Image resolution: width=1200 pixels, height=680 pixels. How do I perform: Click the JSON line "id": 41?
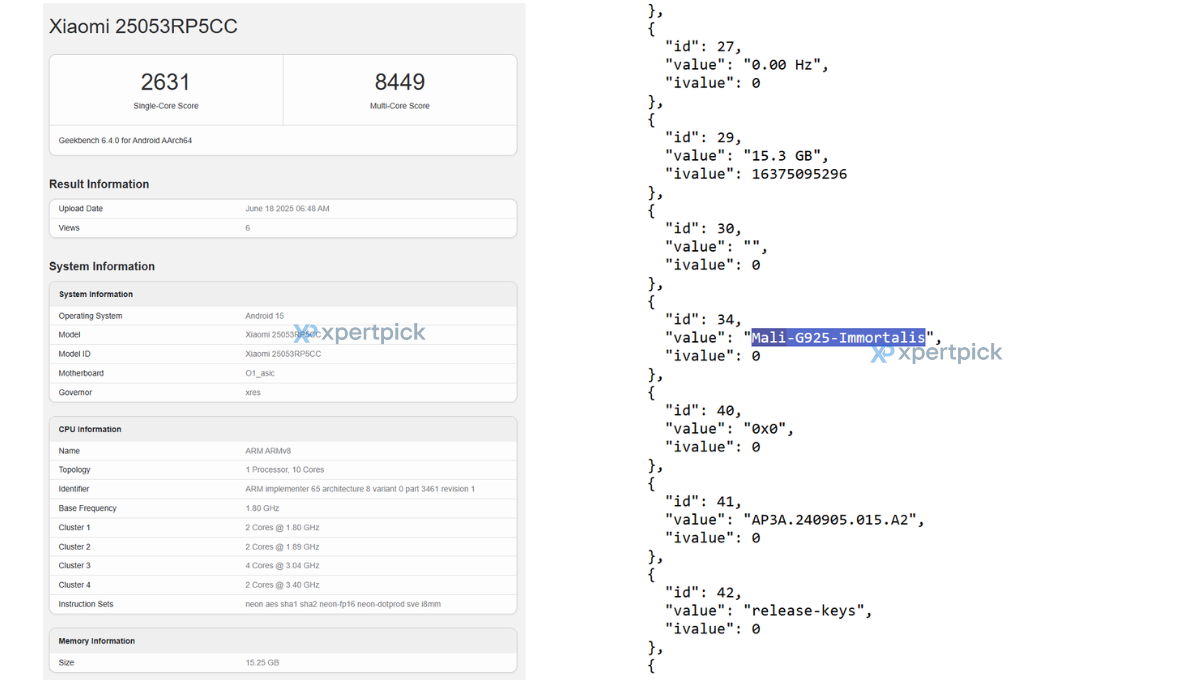pyautogui.click(x=703, y=502)
